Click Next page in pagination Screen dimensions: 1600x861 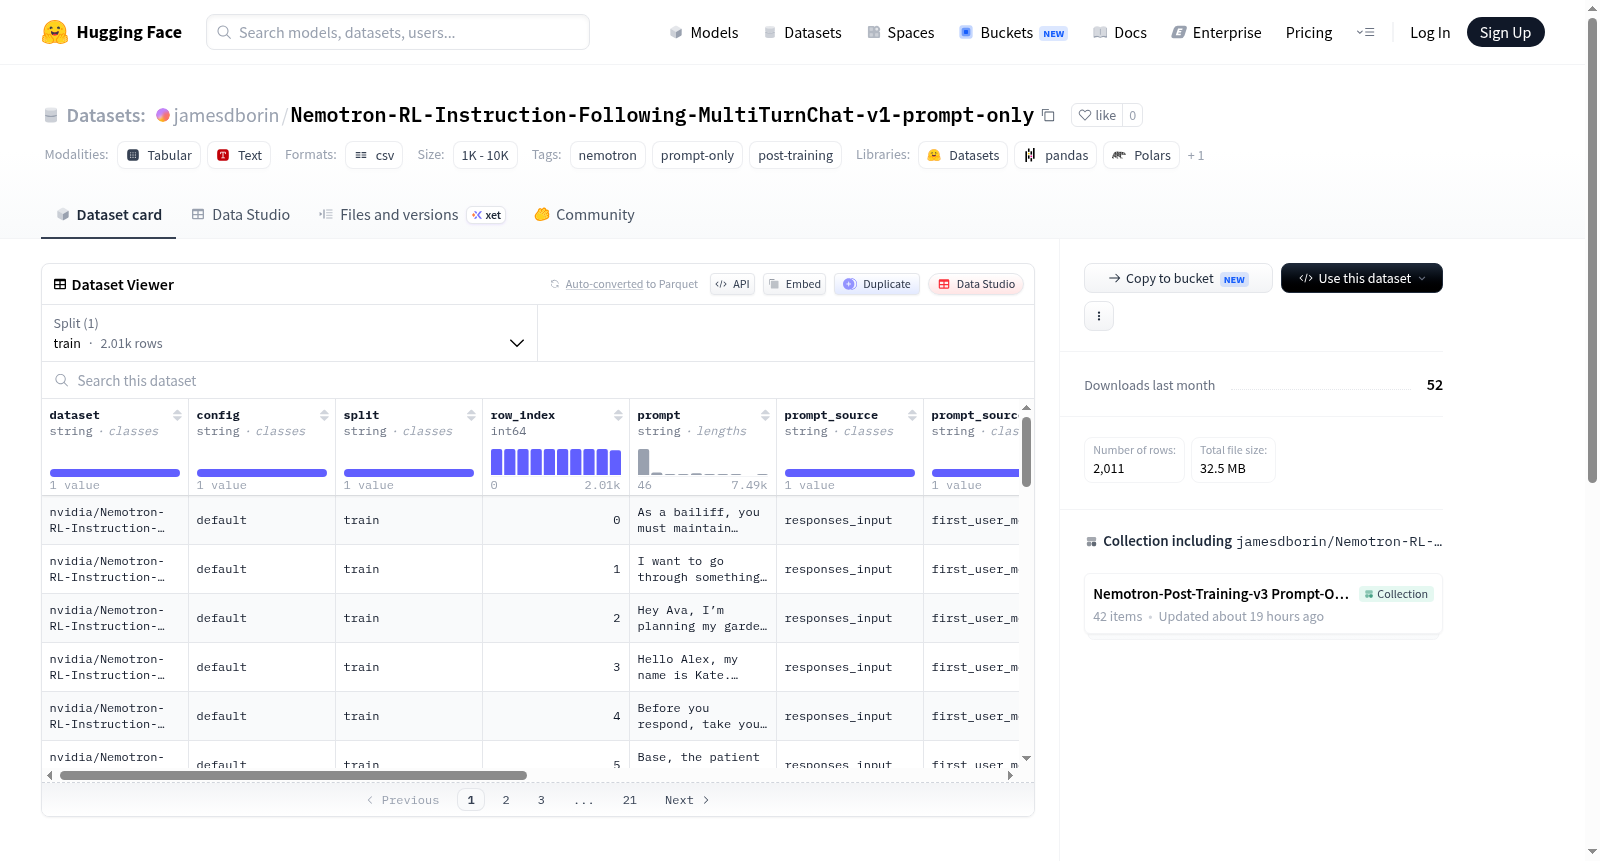point(687,800)
